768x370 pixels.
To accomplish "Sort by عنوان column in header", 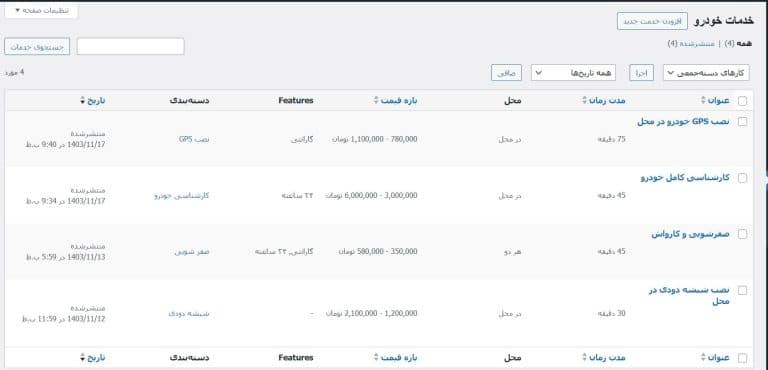I will [715, 100].
